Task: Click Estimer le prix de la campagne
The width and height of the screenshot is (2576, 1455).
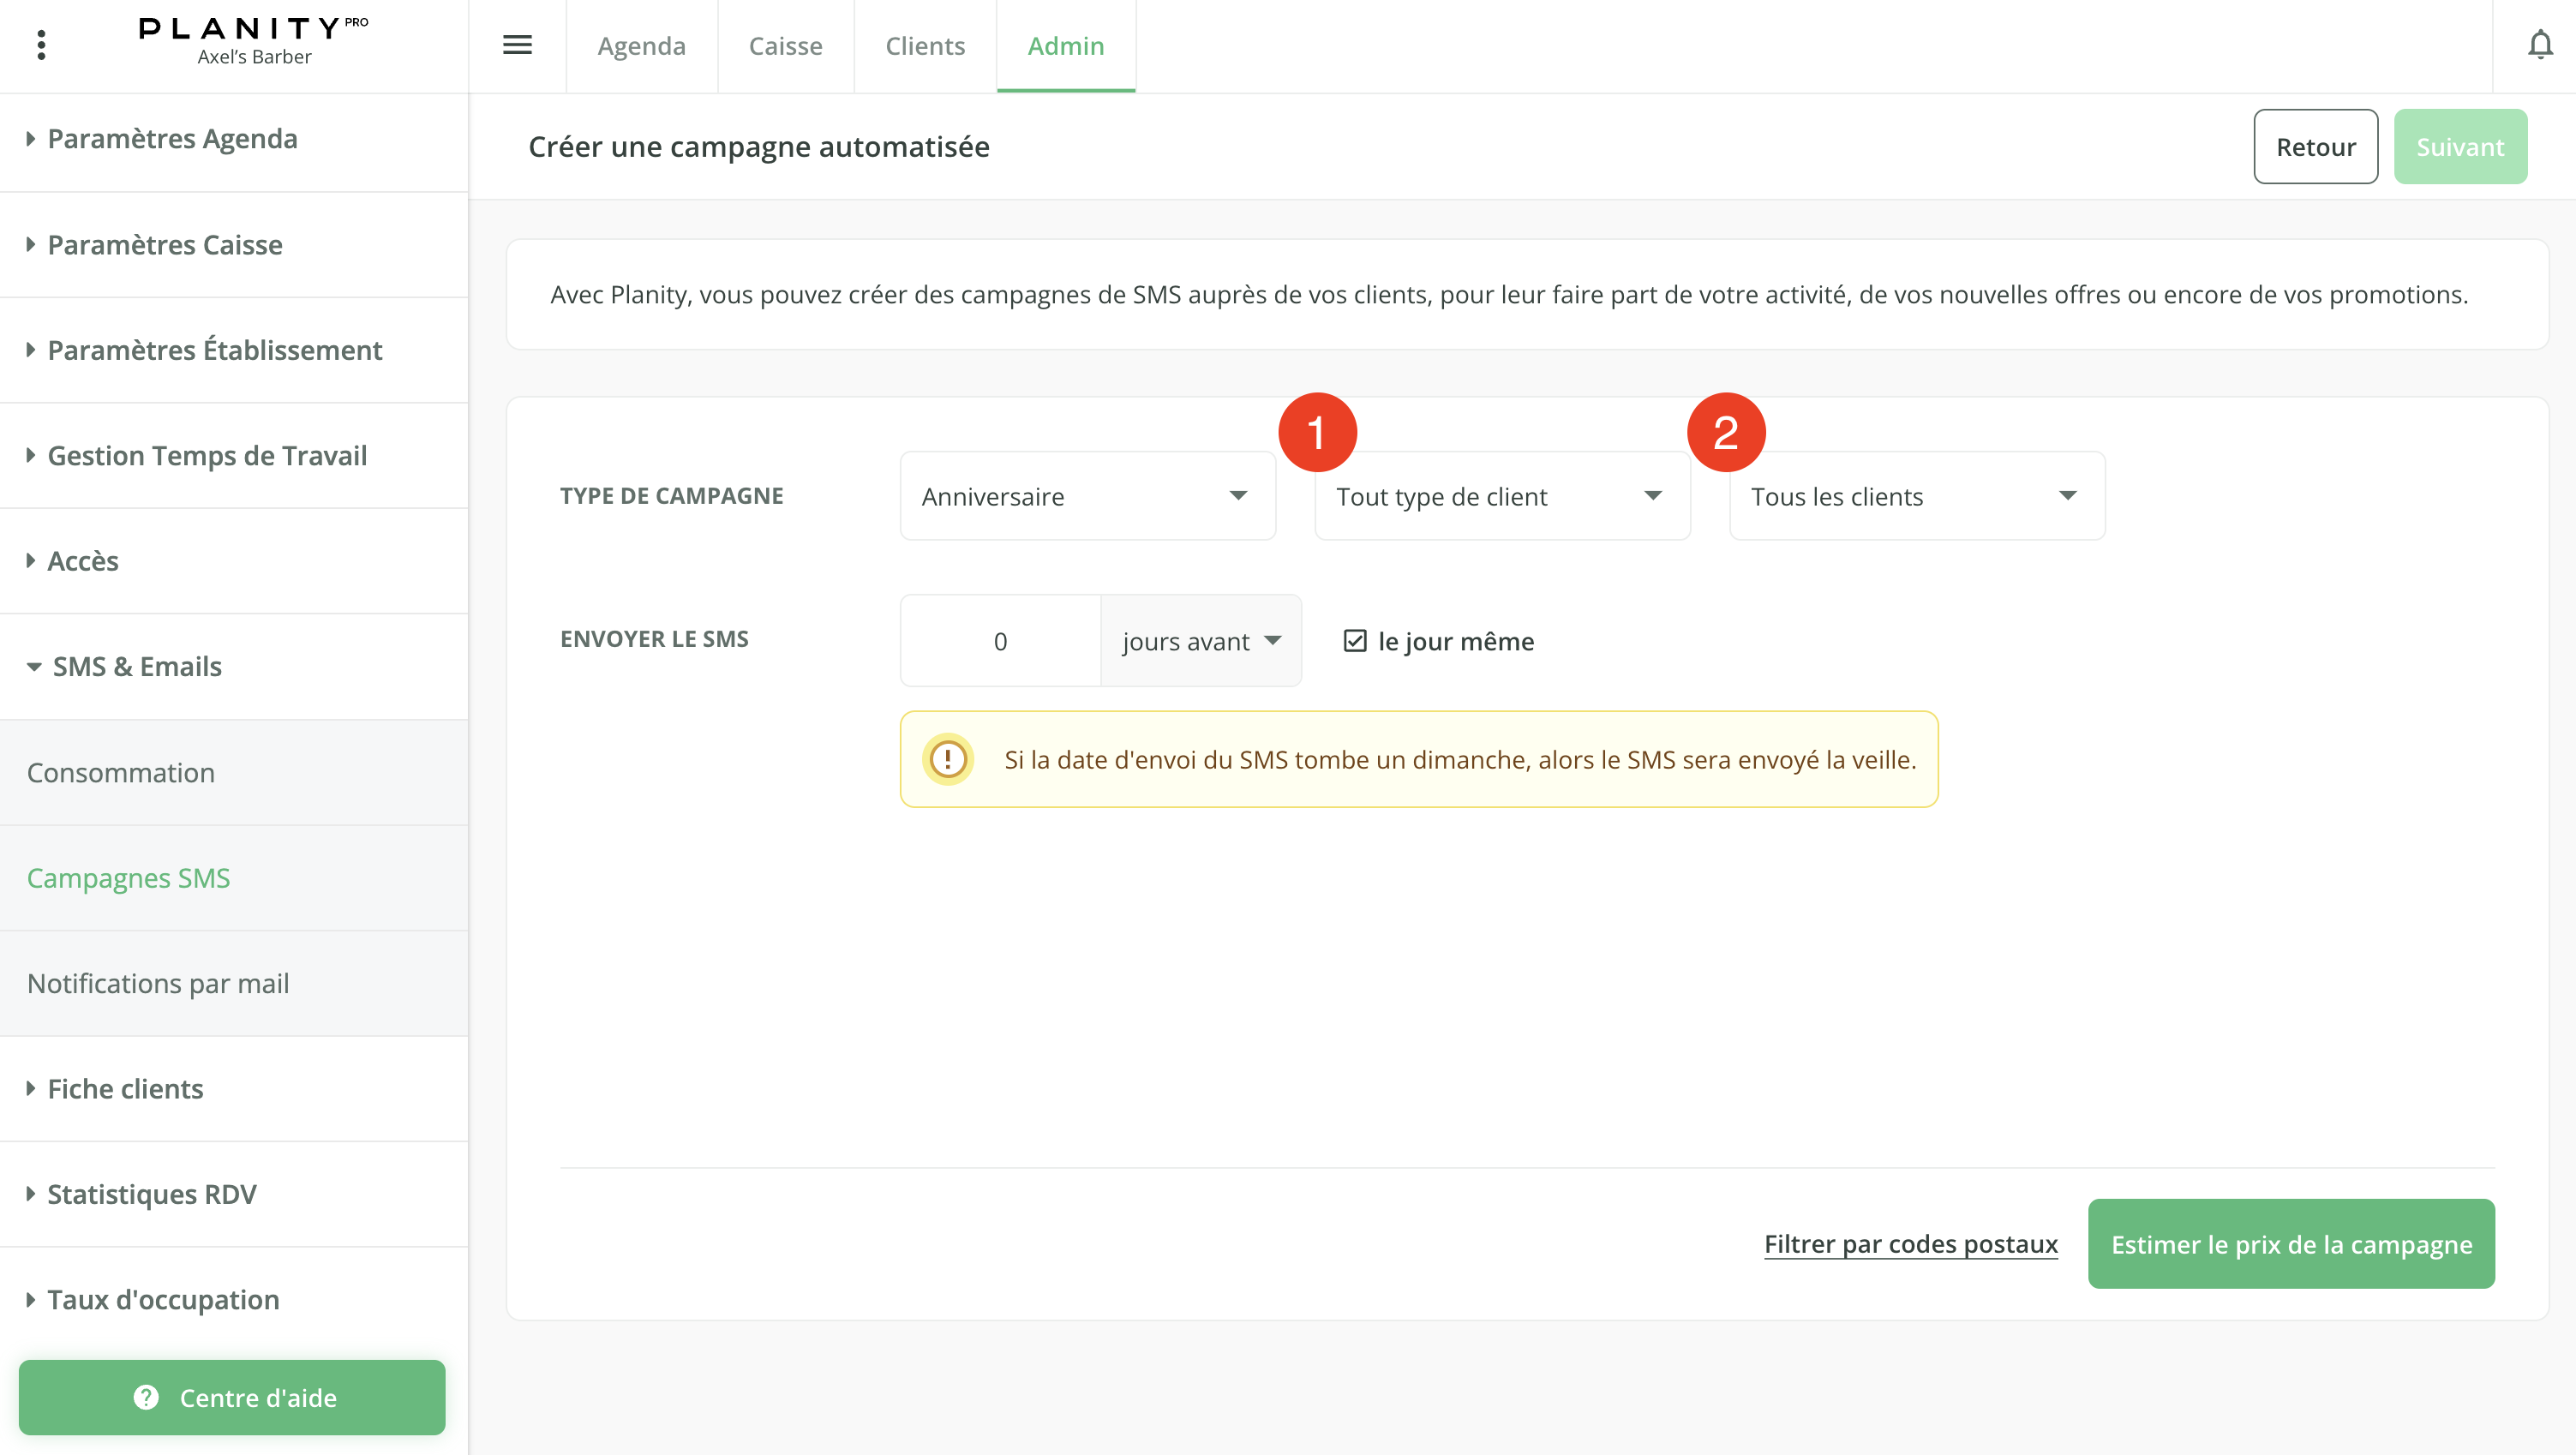Action: [2290, 1244]
